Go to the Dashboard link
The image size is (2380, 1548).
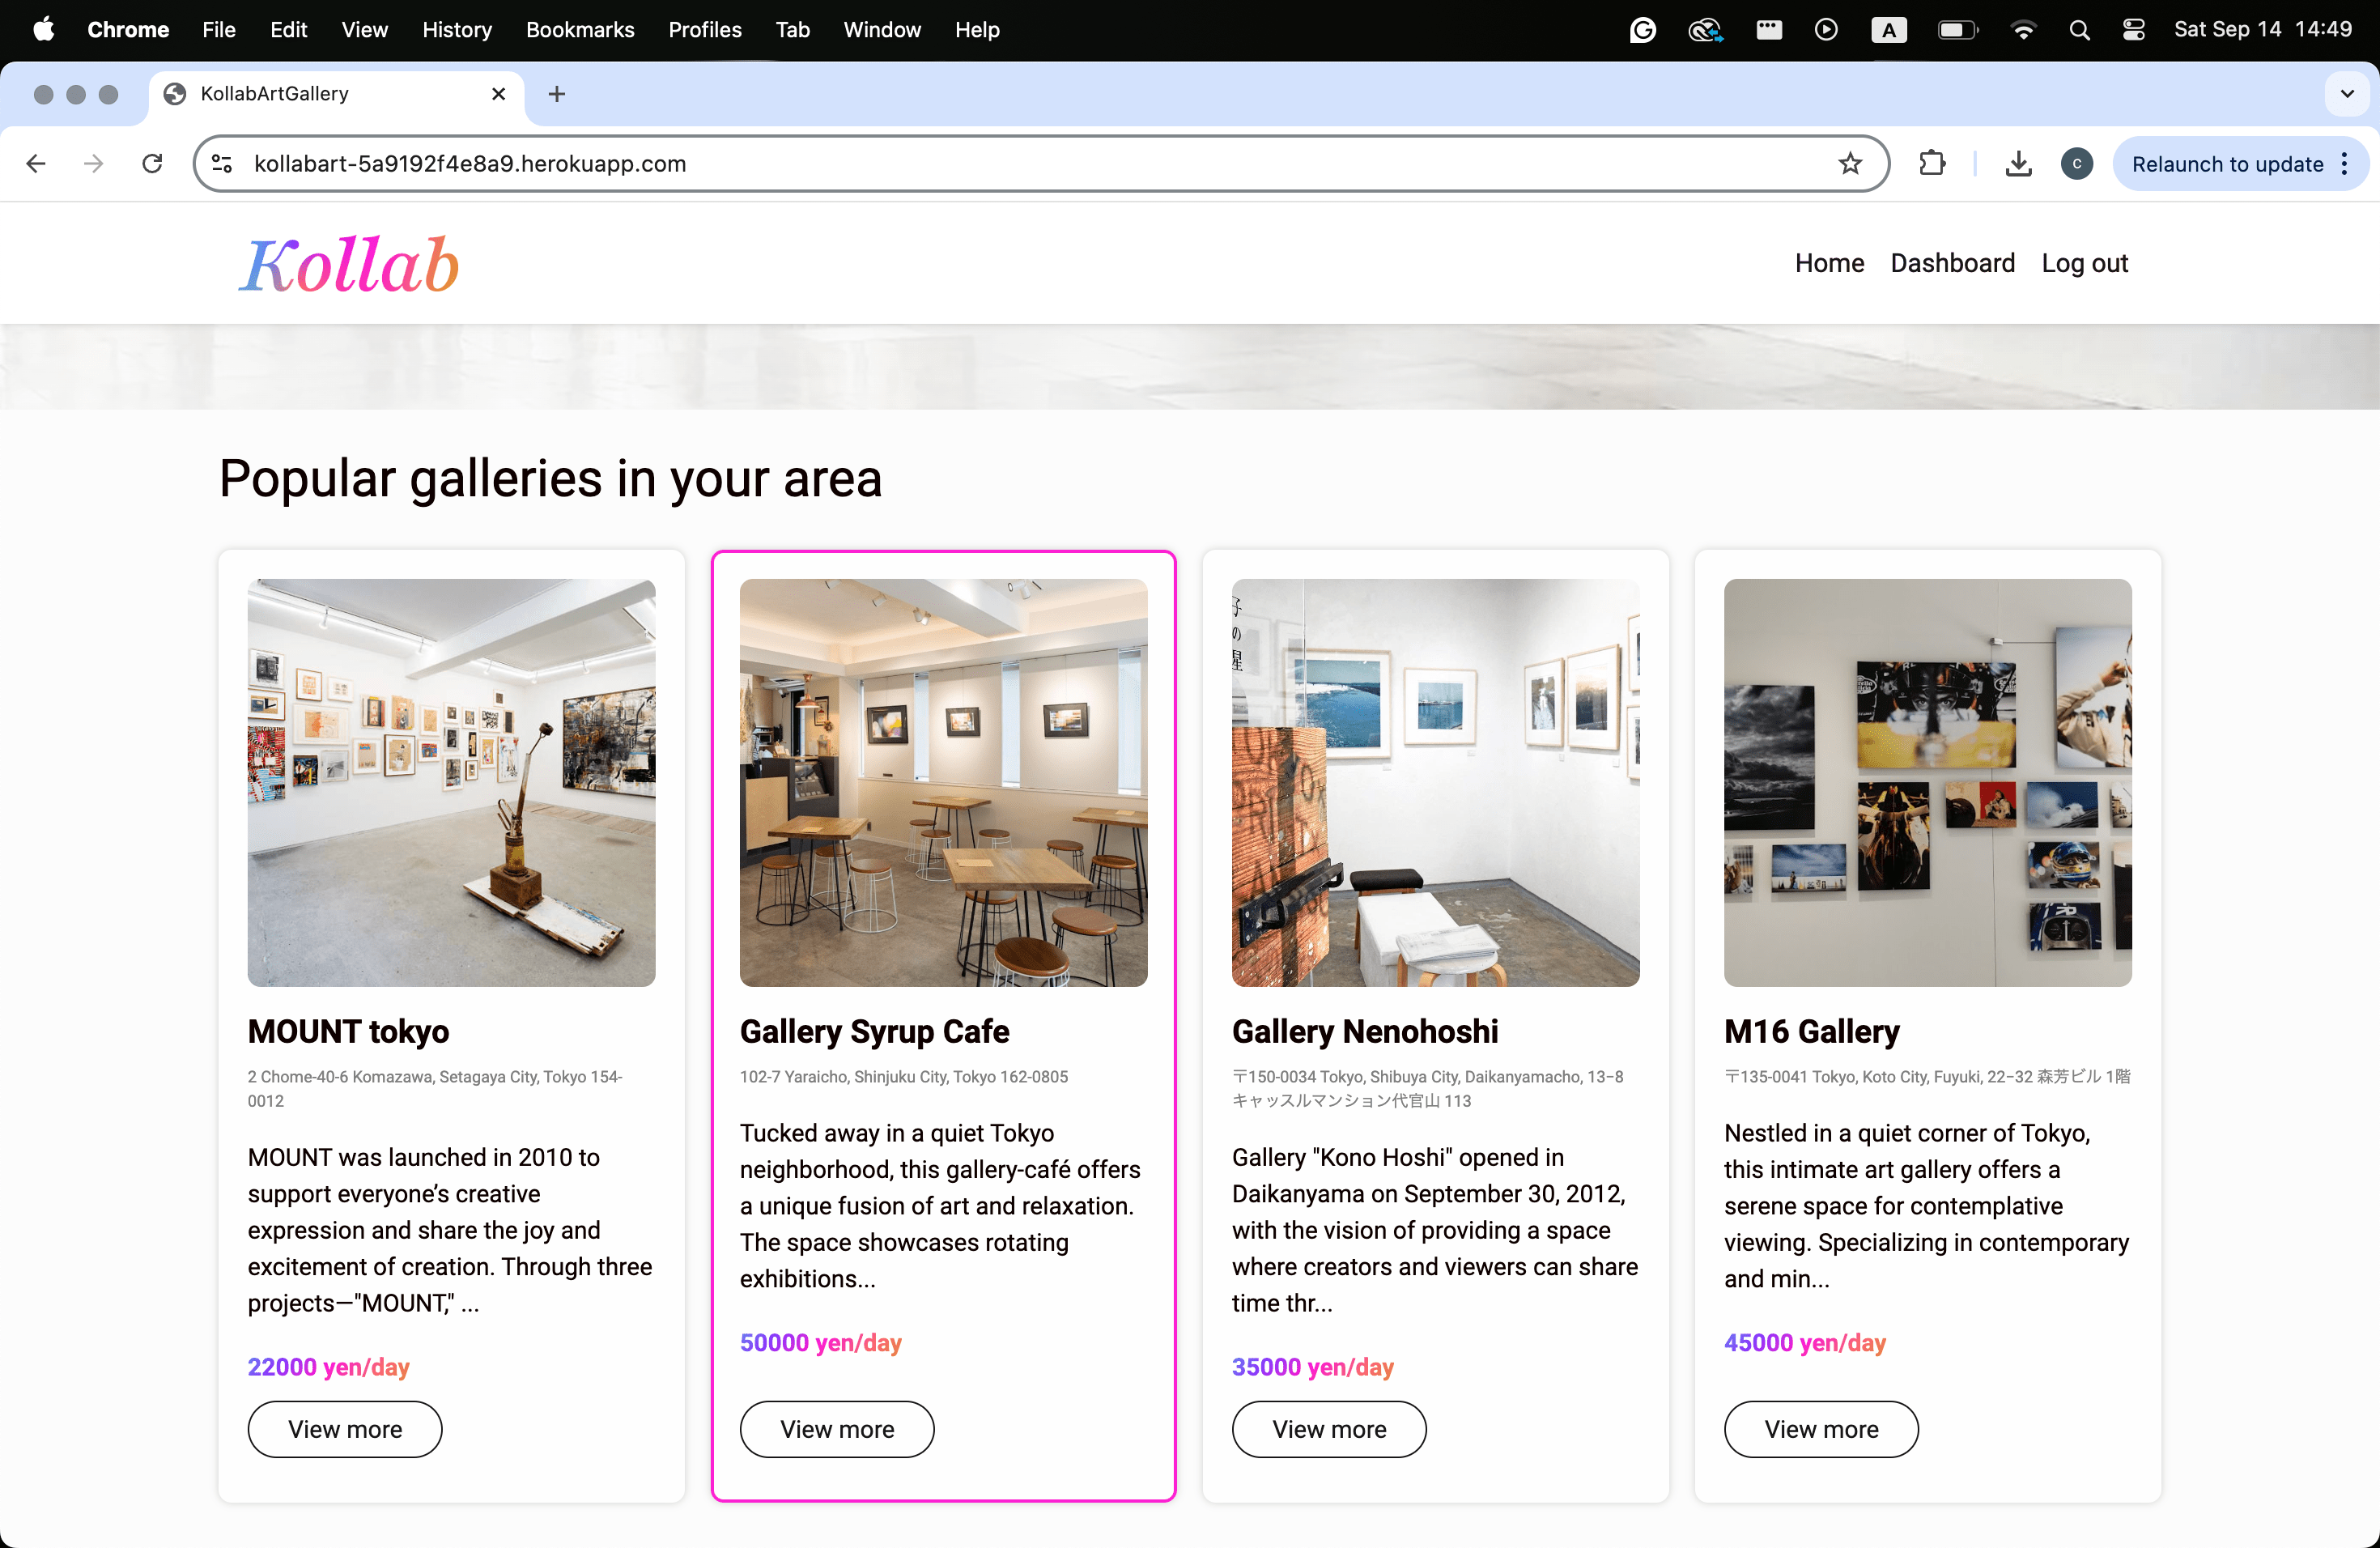(x=1951, y=263)
